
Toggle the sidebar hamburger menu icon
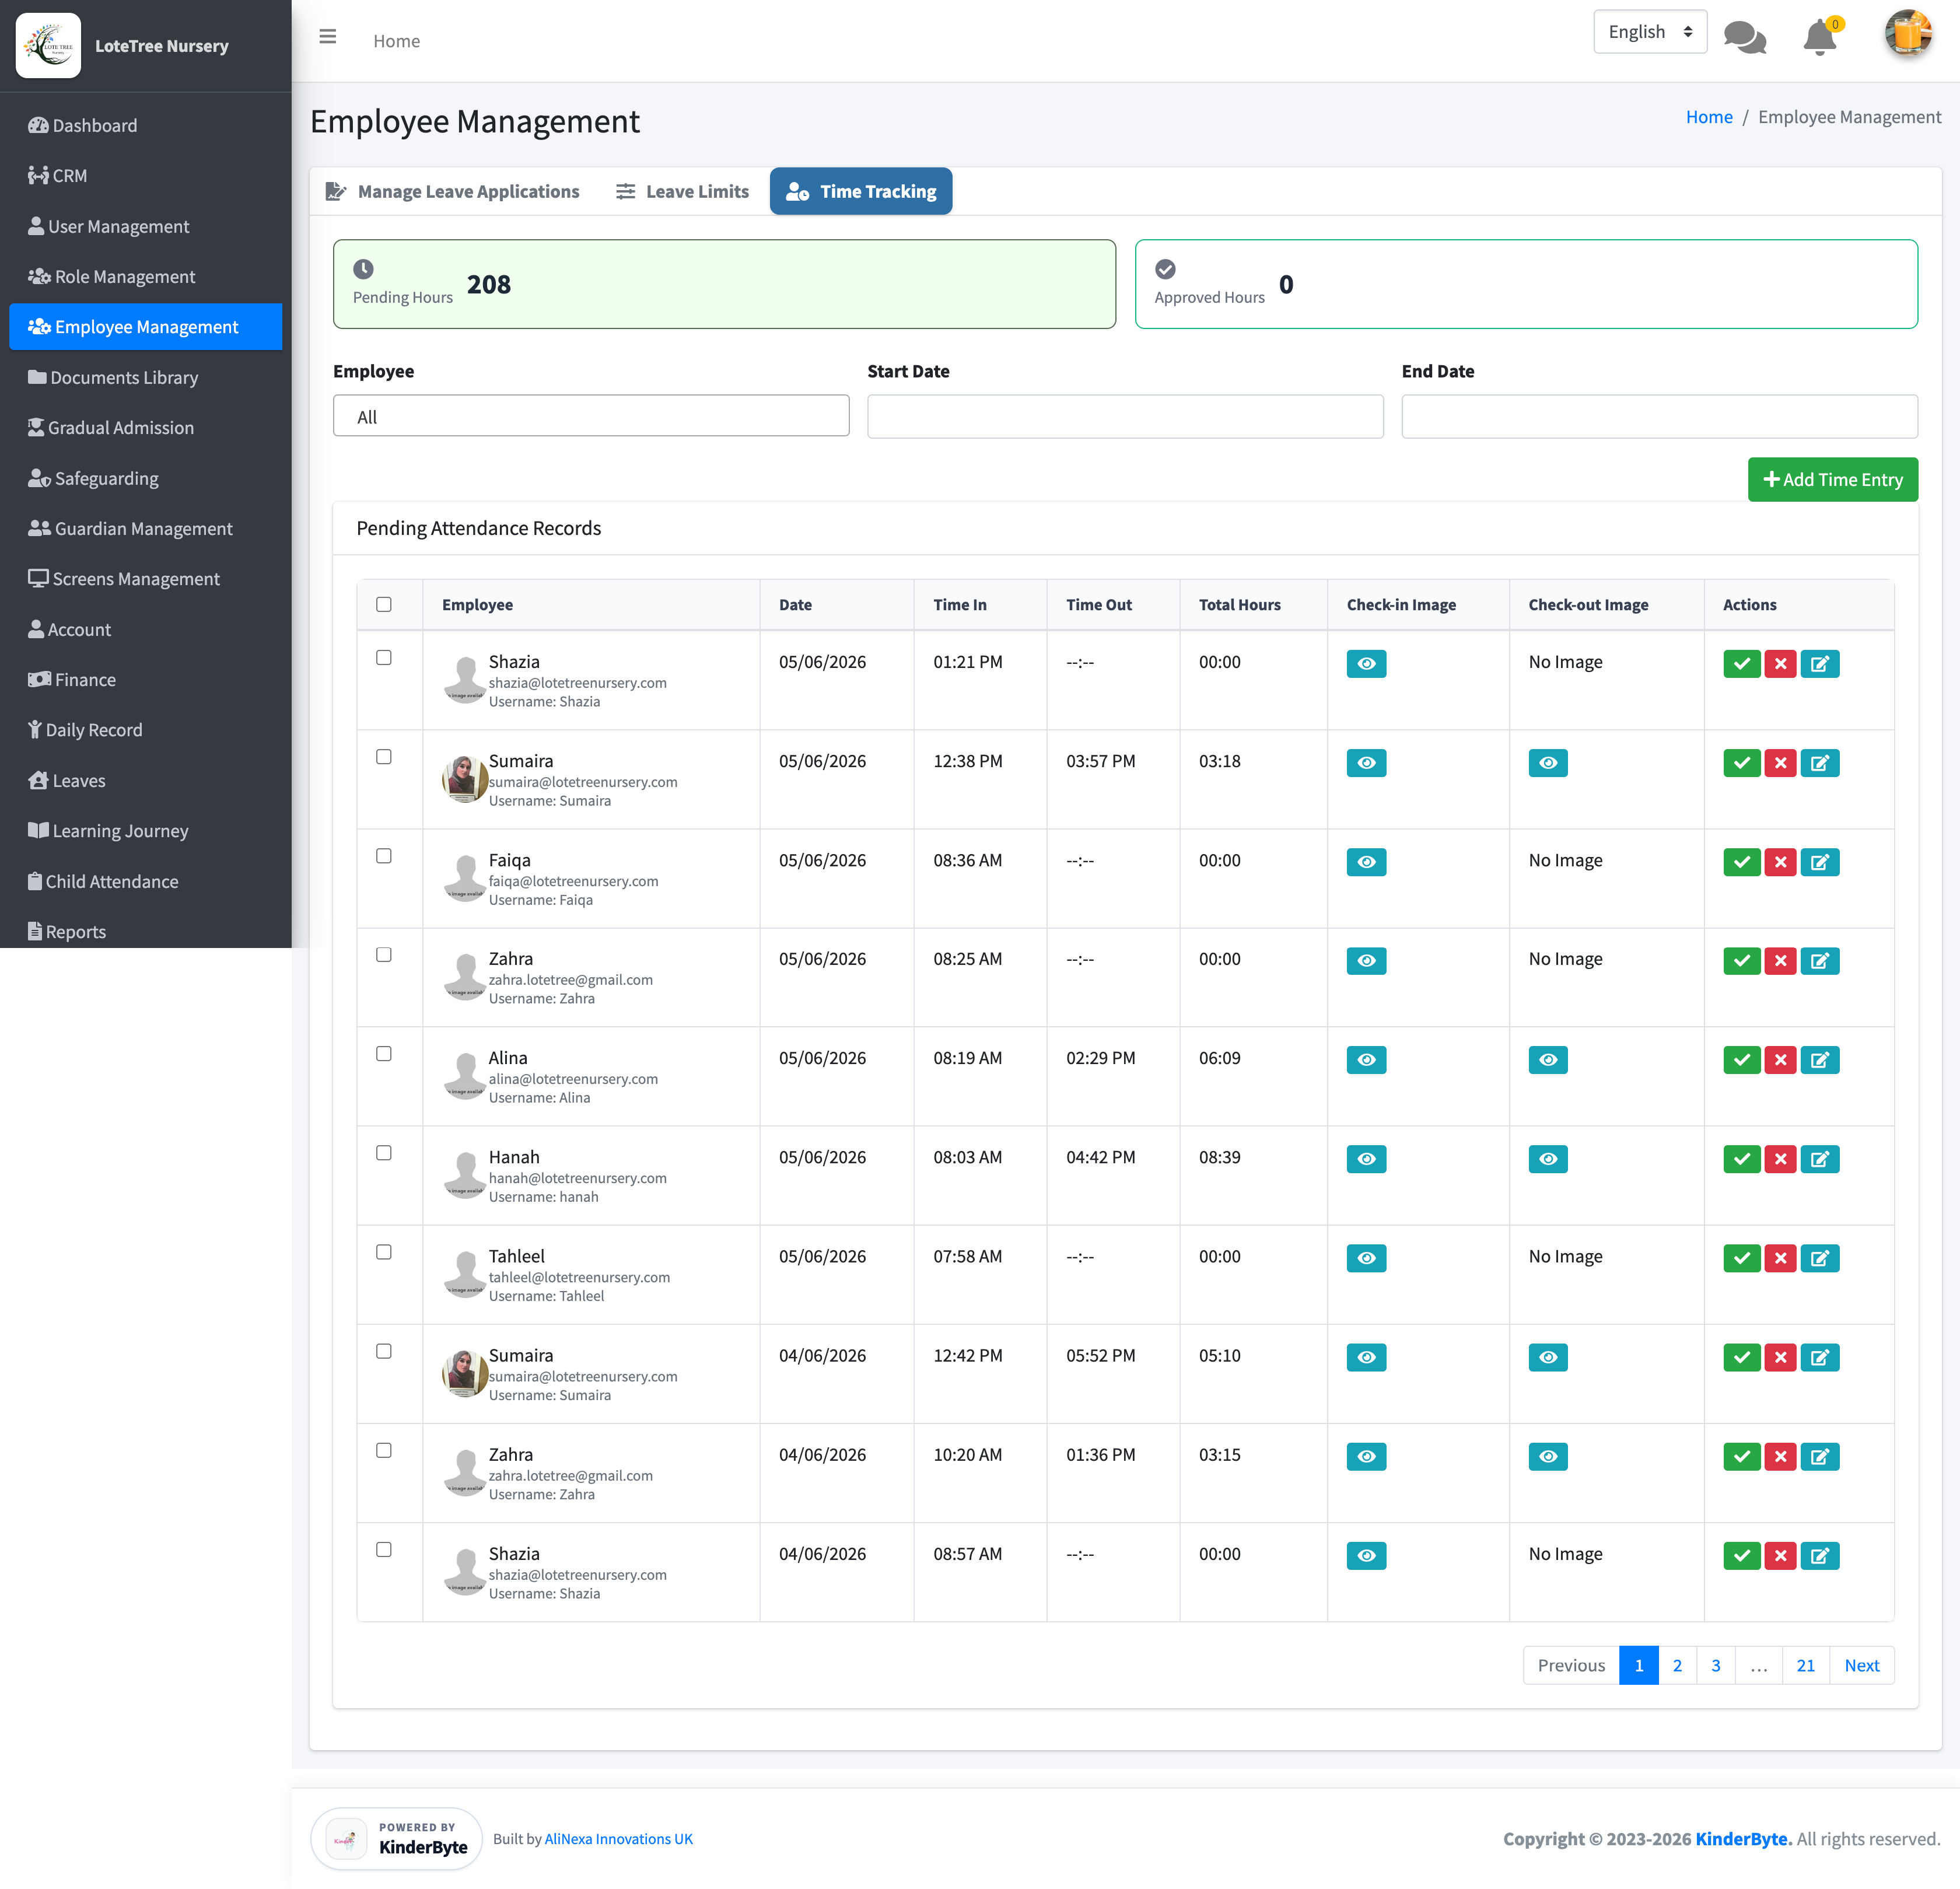327,38
